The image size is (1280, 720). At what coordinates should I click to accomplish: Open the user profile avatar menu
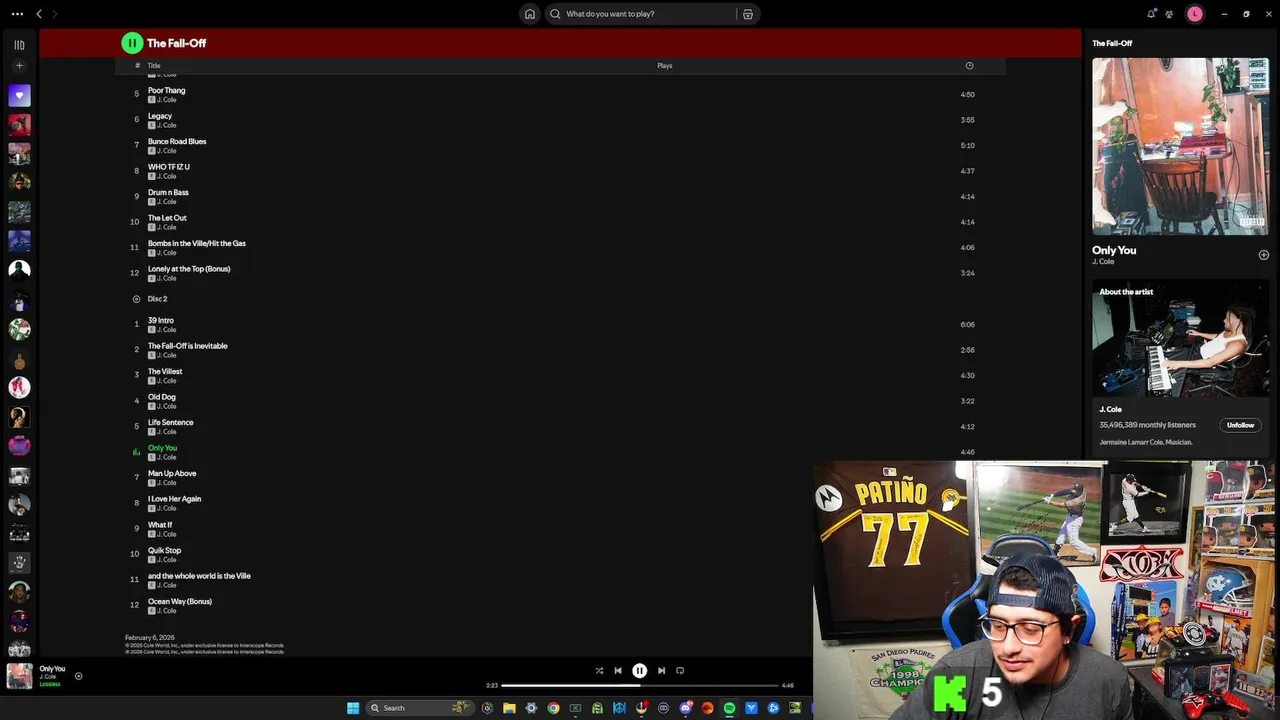1195,14
